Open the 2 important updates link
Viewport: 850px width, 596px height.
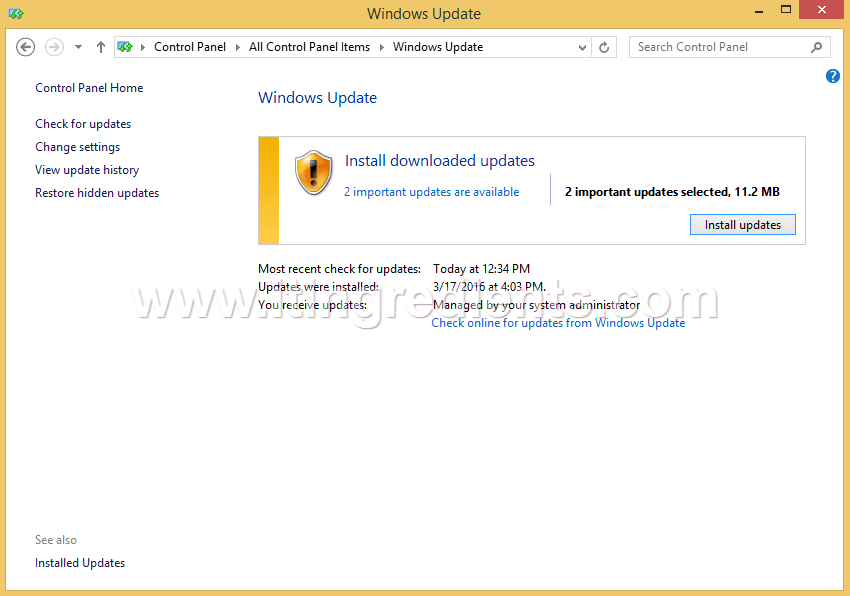coord(431,191)
